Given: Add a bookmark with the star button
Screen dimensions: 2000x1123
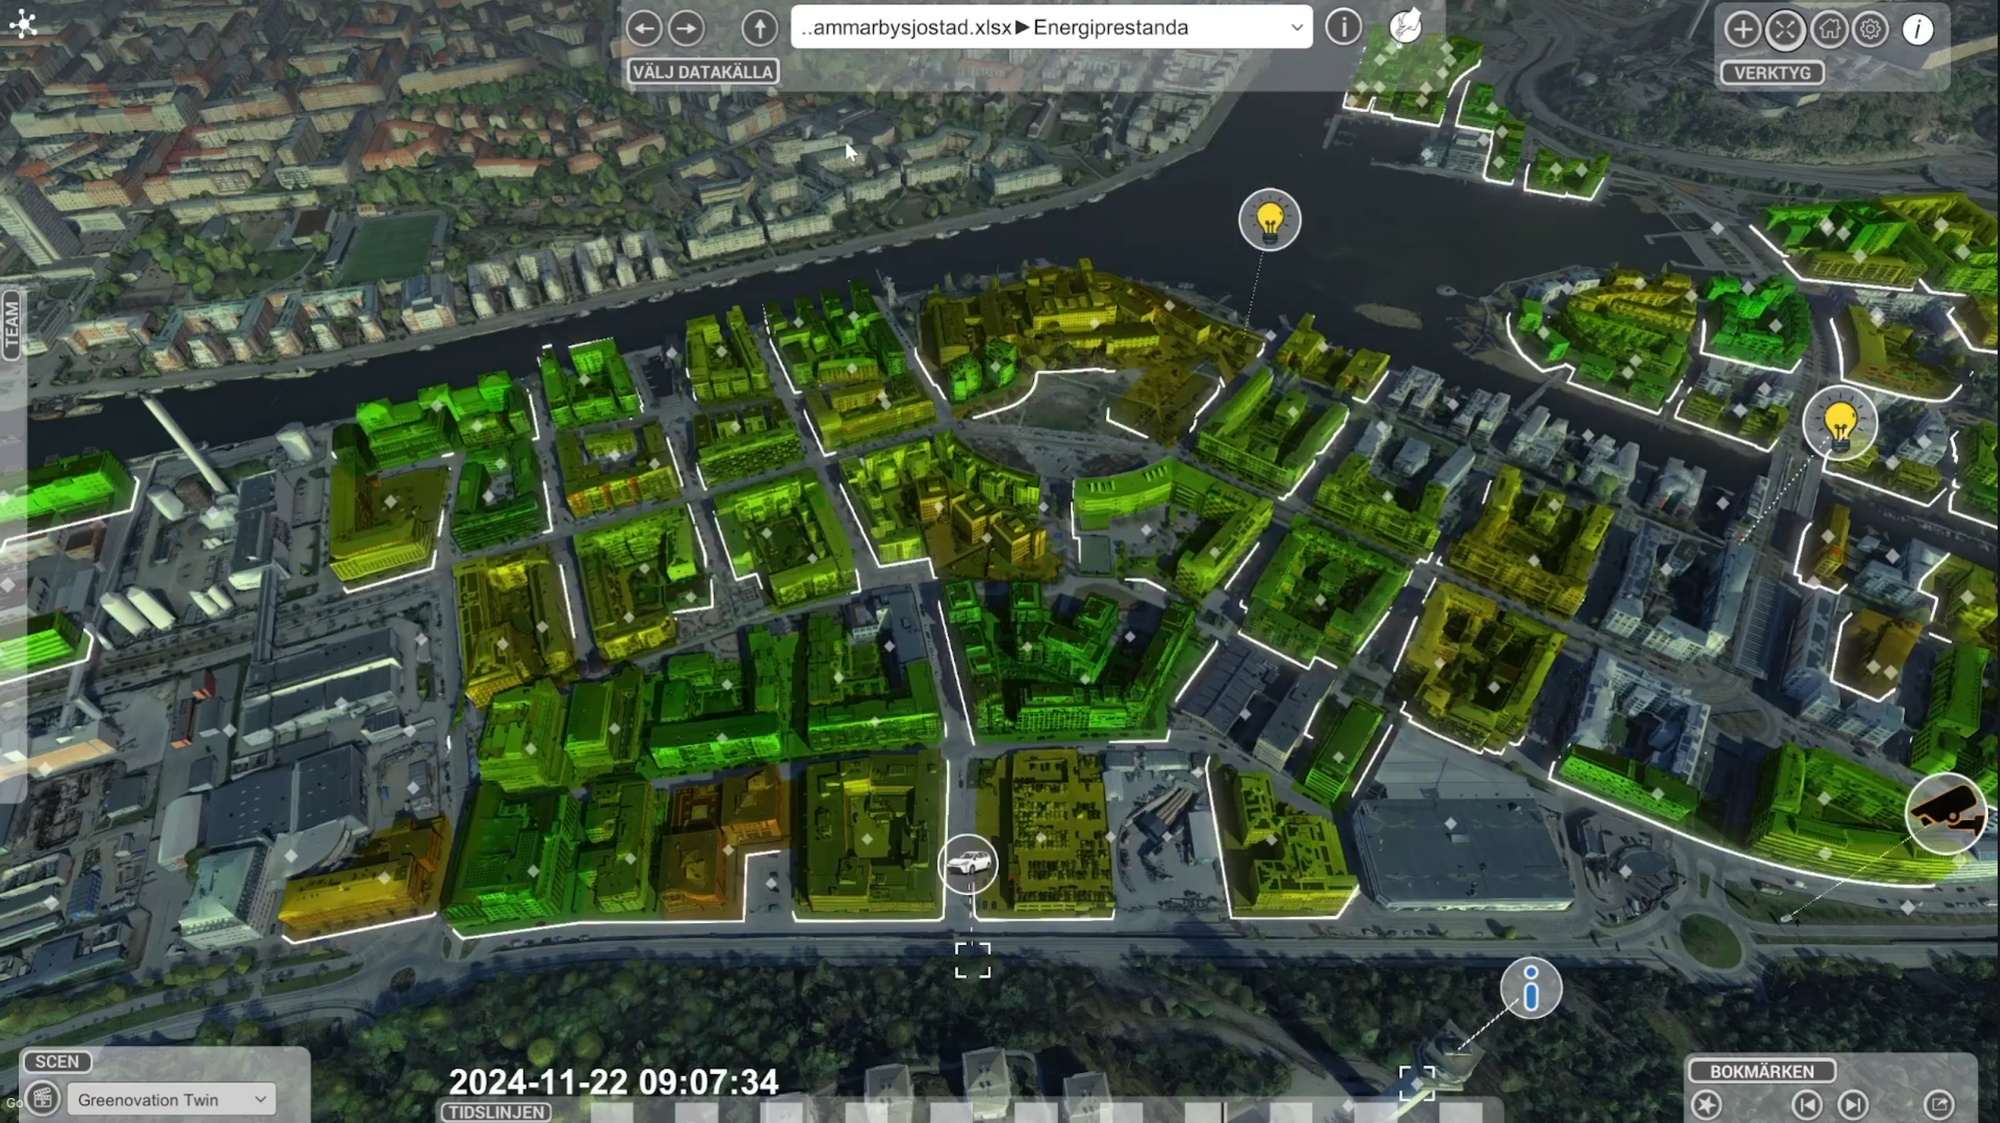Looking at the screenshot, I should pyautogui.click(x=1707, y=1105).
